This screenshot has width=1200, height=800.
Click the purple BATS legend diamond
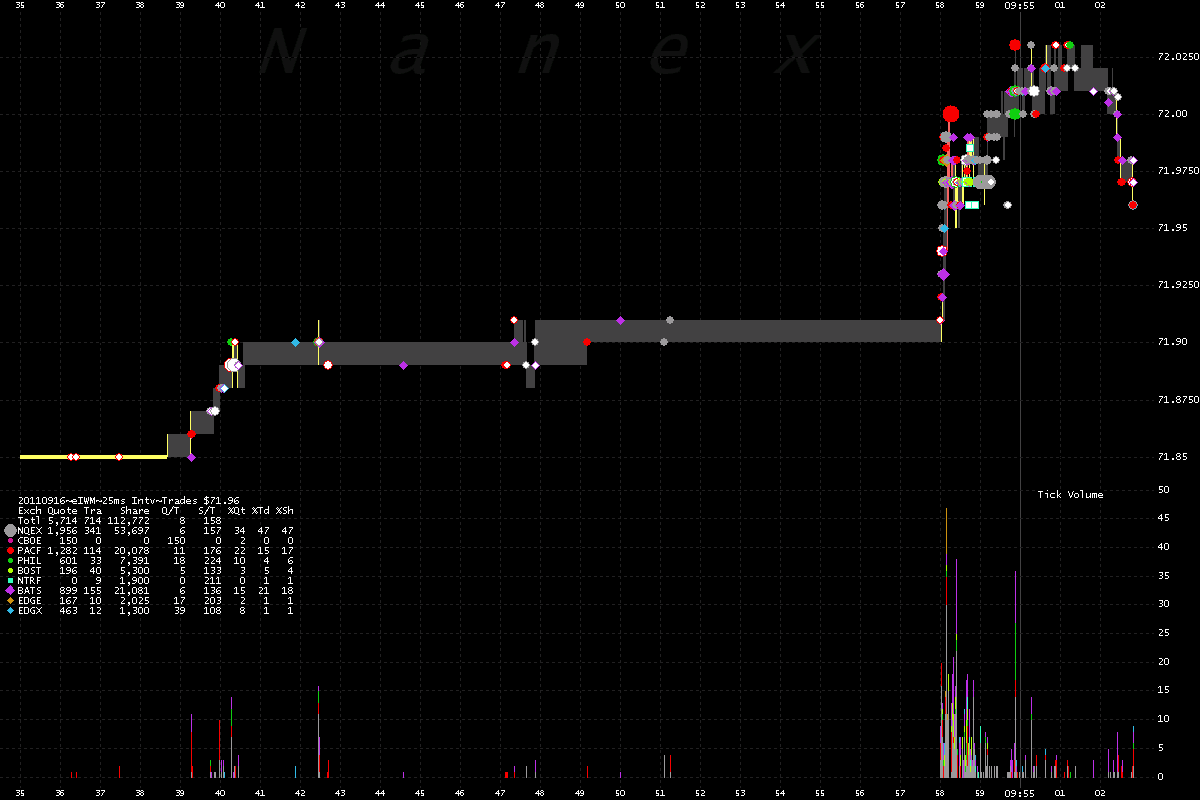click(x=10, y=590)
